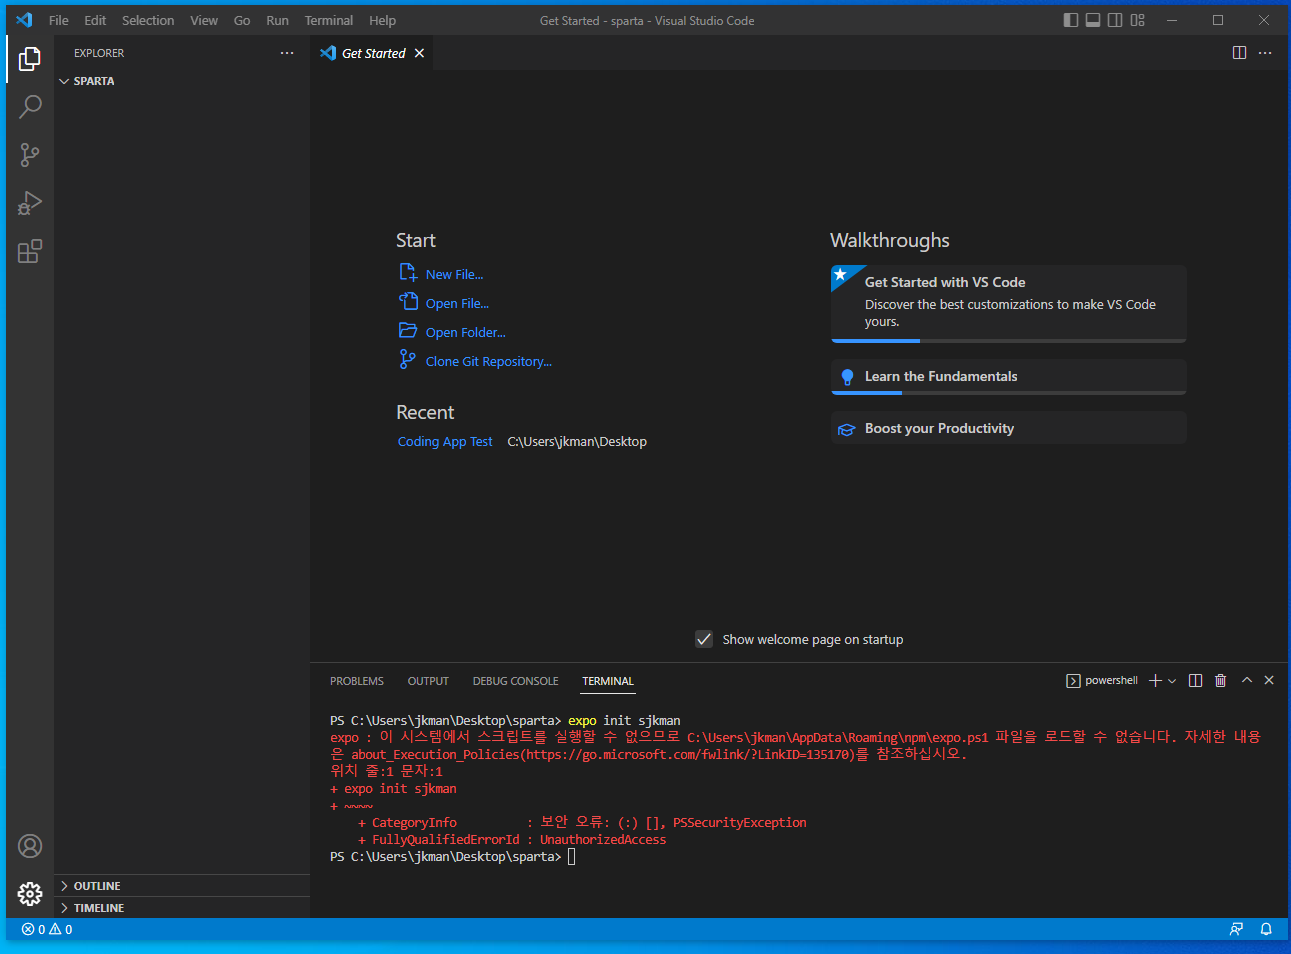Open Learn the Fundamentals walkthrough
1291x954 pixels.
coord(1009,377)
